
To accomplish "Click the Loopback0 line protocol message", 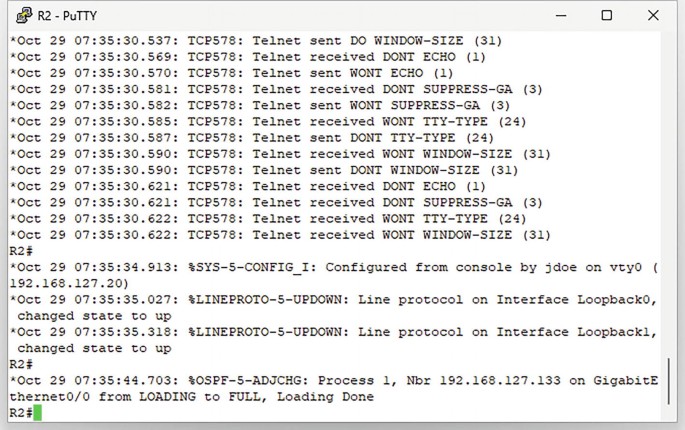I will click(x=333, y=308).
